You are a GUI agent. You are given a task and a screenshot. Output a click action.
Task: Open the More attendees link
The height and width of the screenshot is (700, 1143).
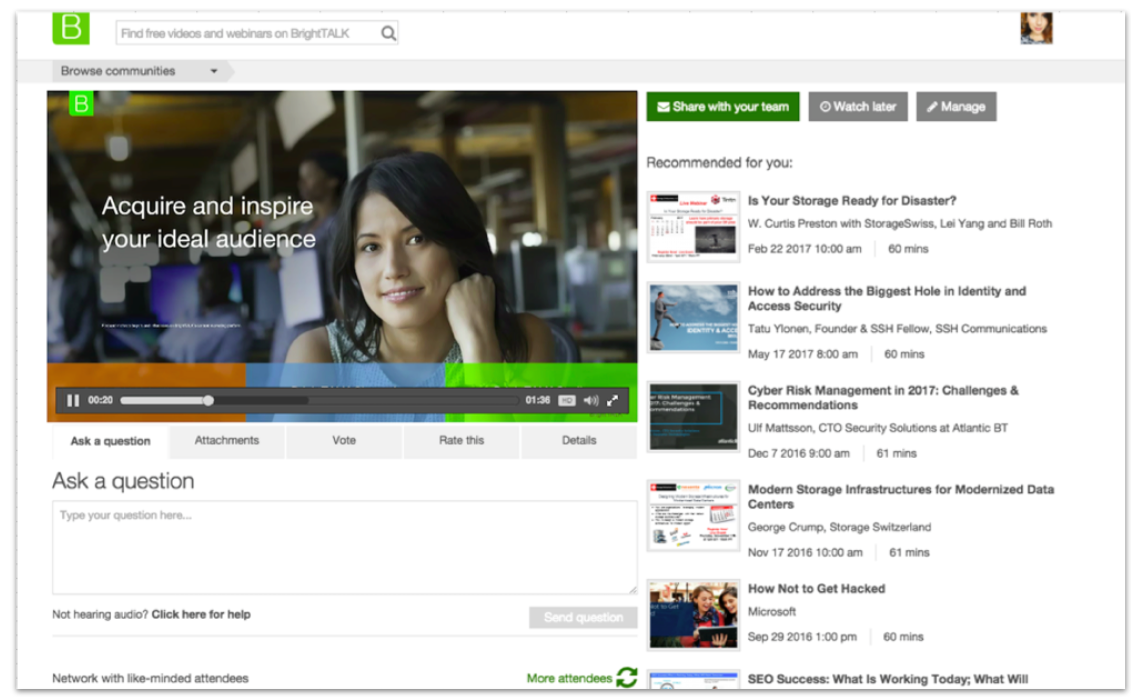569,678
